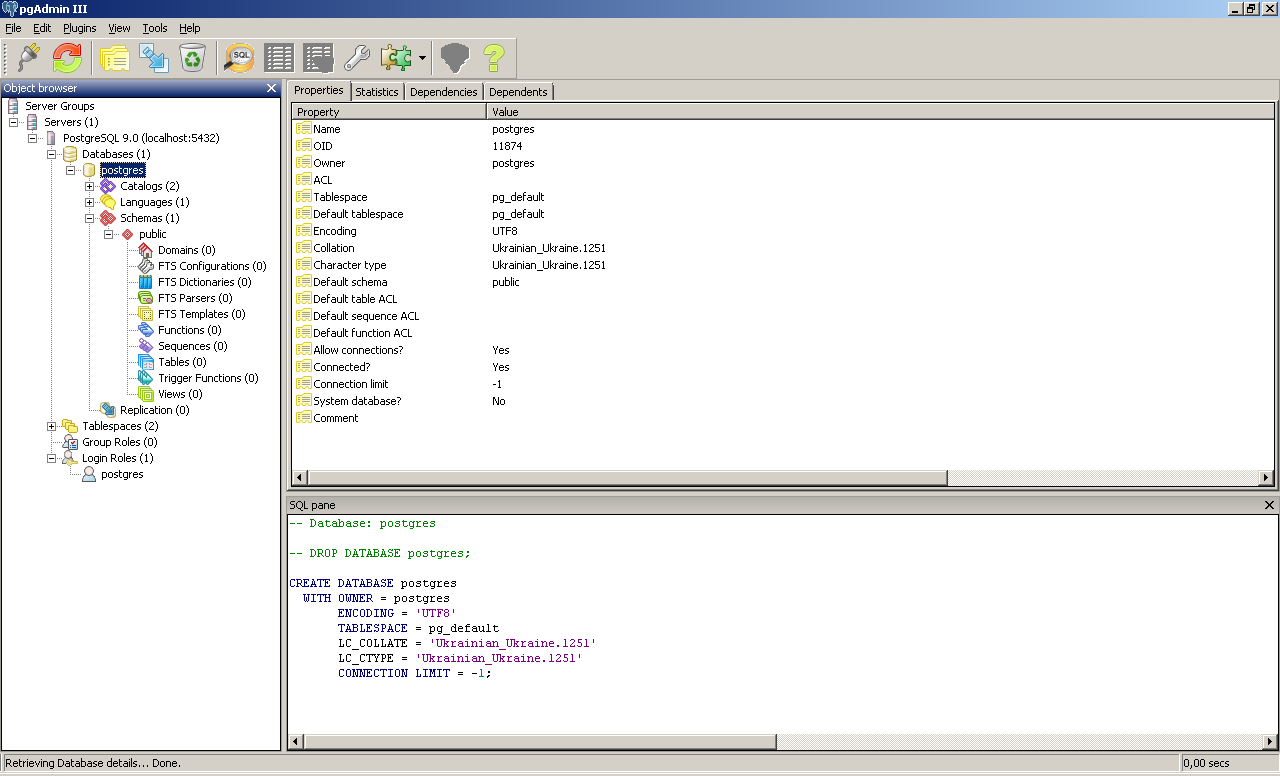Close the SQL pane
The width and height of the screenshot is (1280, 776).
tap(1270, 505)
